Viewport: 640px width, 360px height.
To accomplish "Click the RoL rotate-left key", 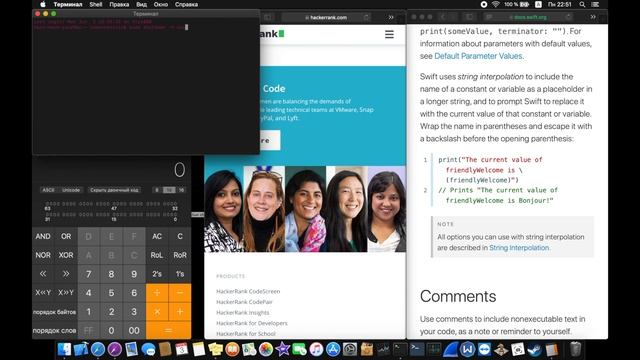I will tap(157, 255).
